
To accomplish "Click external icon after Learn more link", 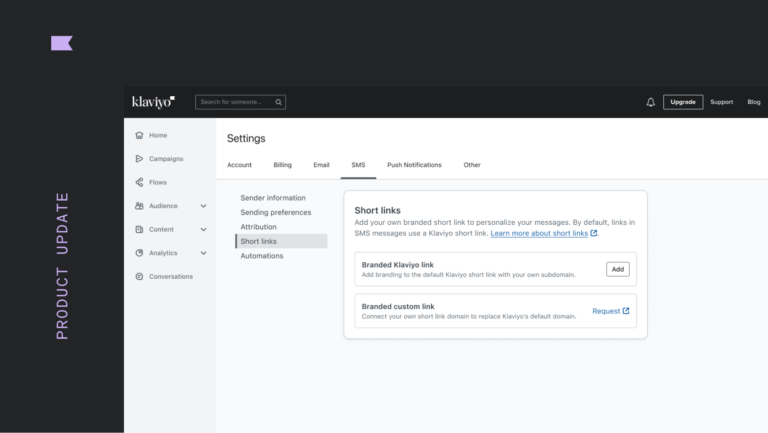I will [x=594, y=233].
